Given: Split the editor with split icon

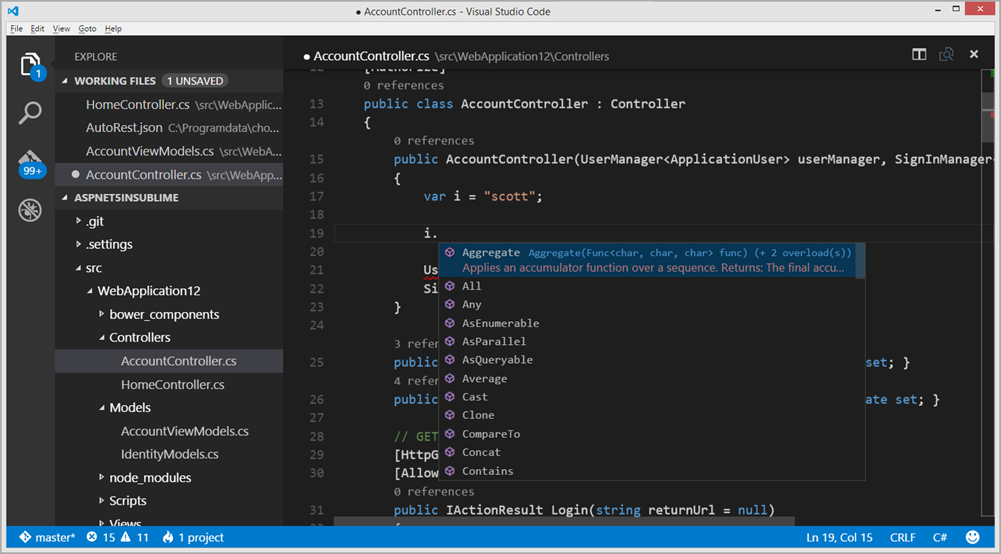Looking at the screenshot, I should point(919,55).
